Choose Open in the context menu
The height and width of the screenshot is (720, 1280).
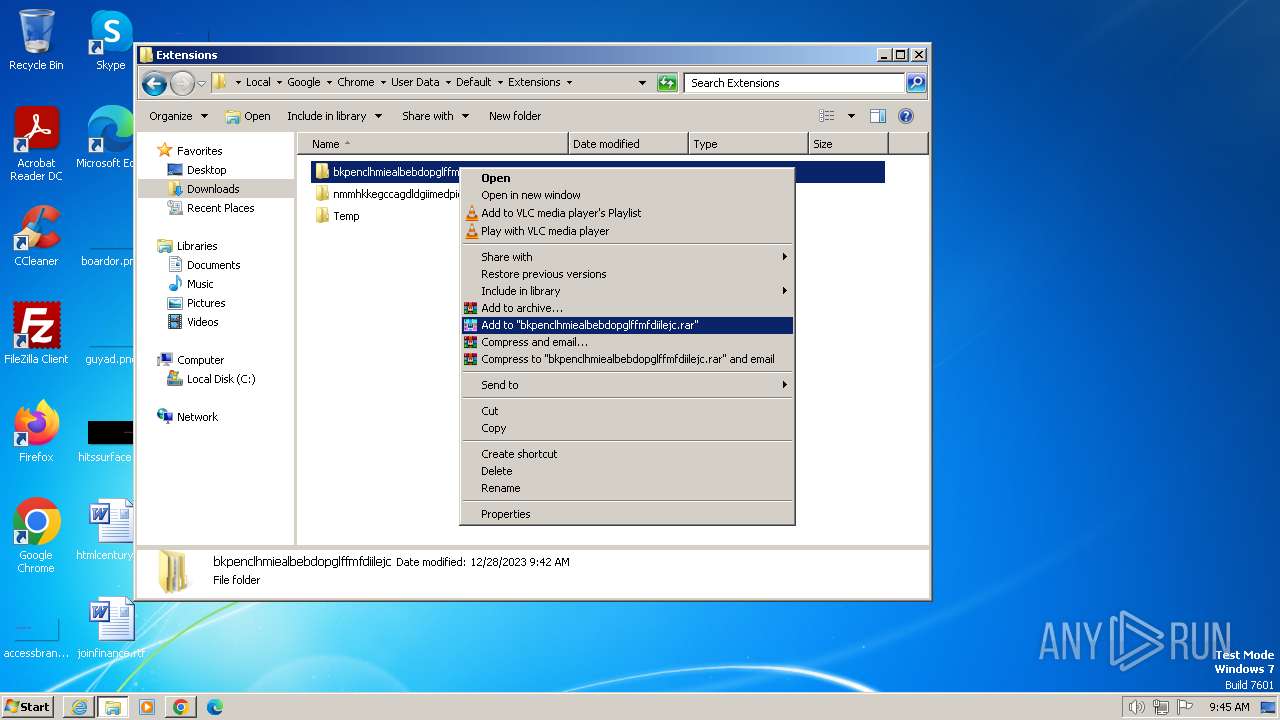click(627, 178)
